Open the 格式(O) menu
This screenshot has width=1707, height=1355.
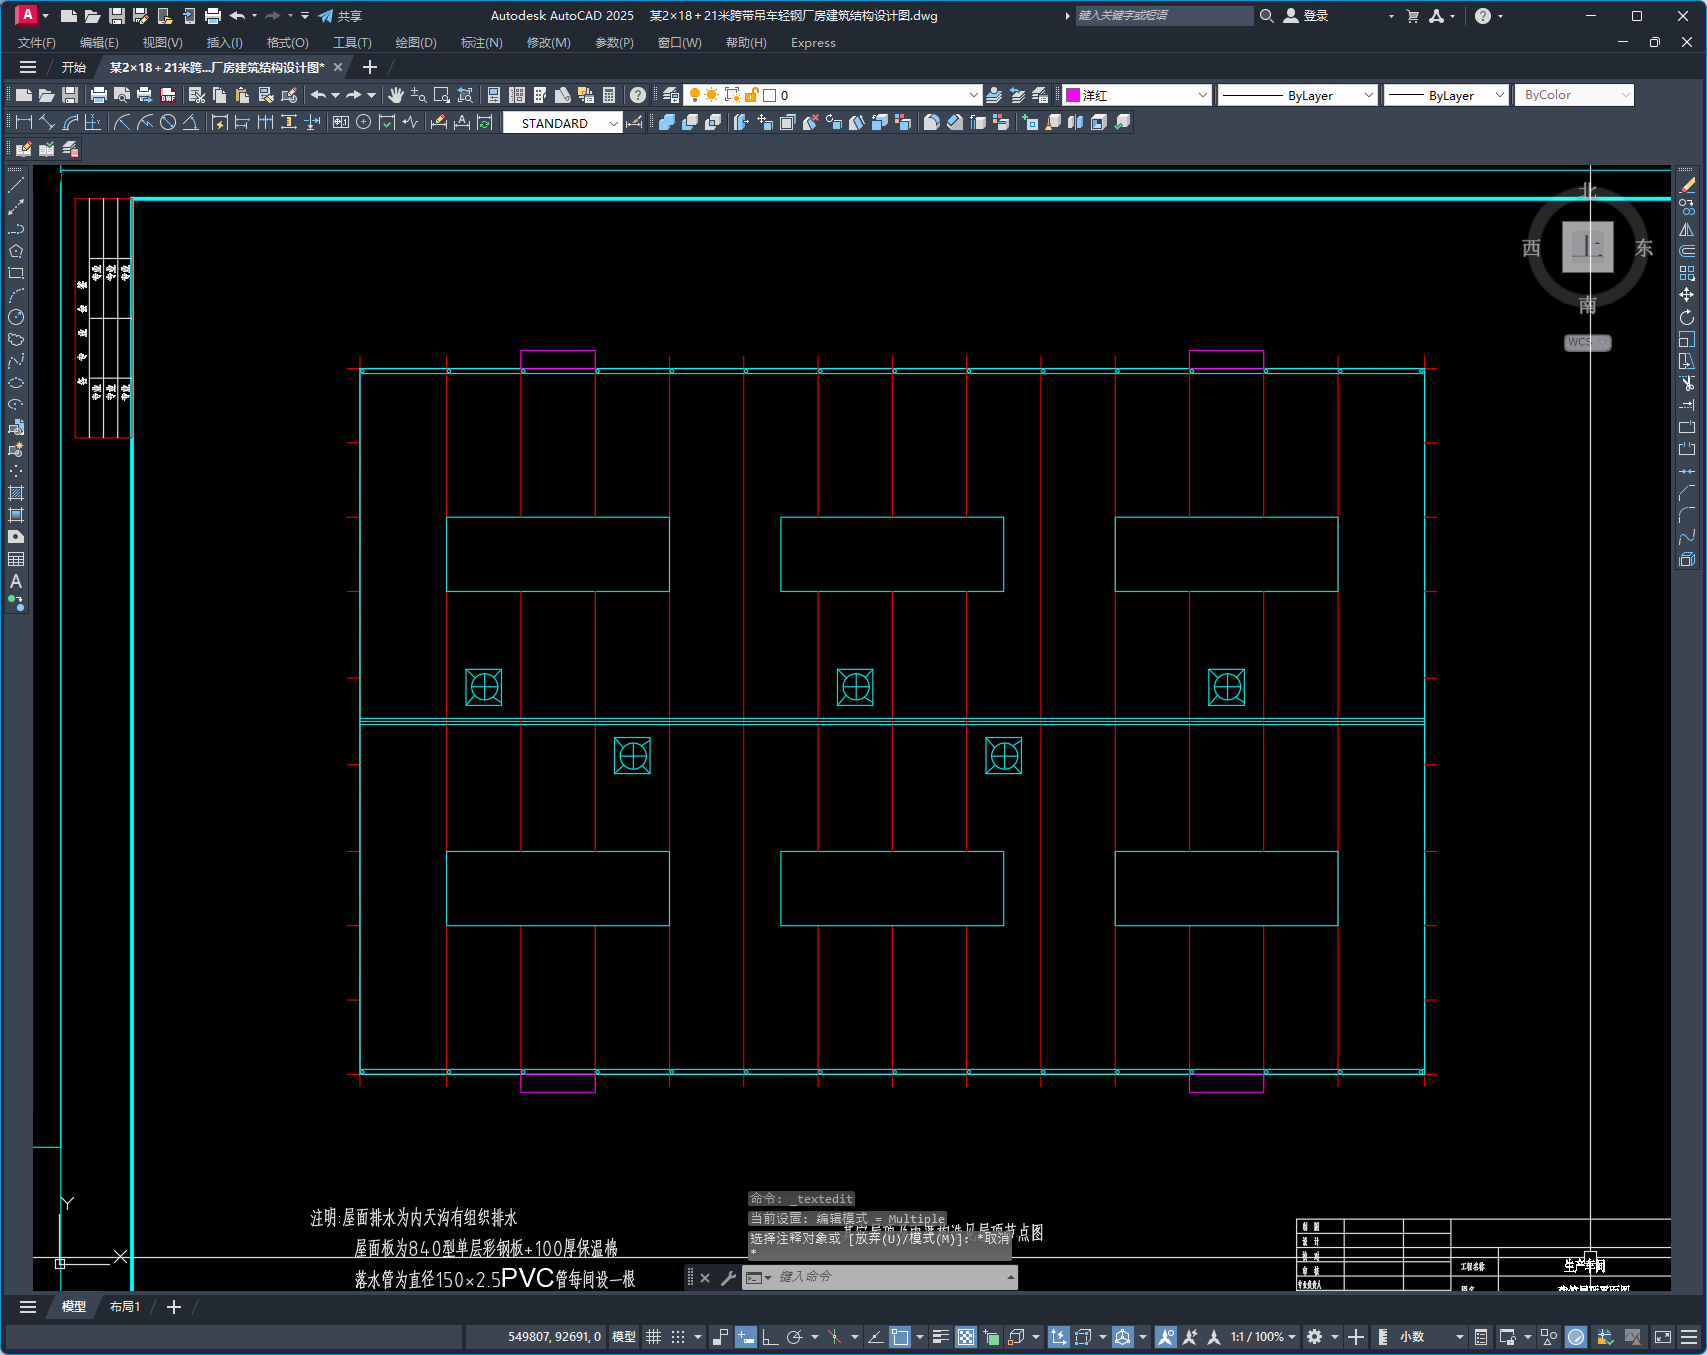287,43
